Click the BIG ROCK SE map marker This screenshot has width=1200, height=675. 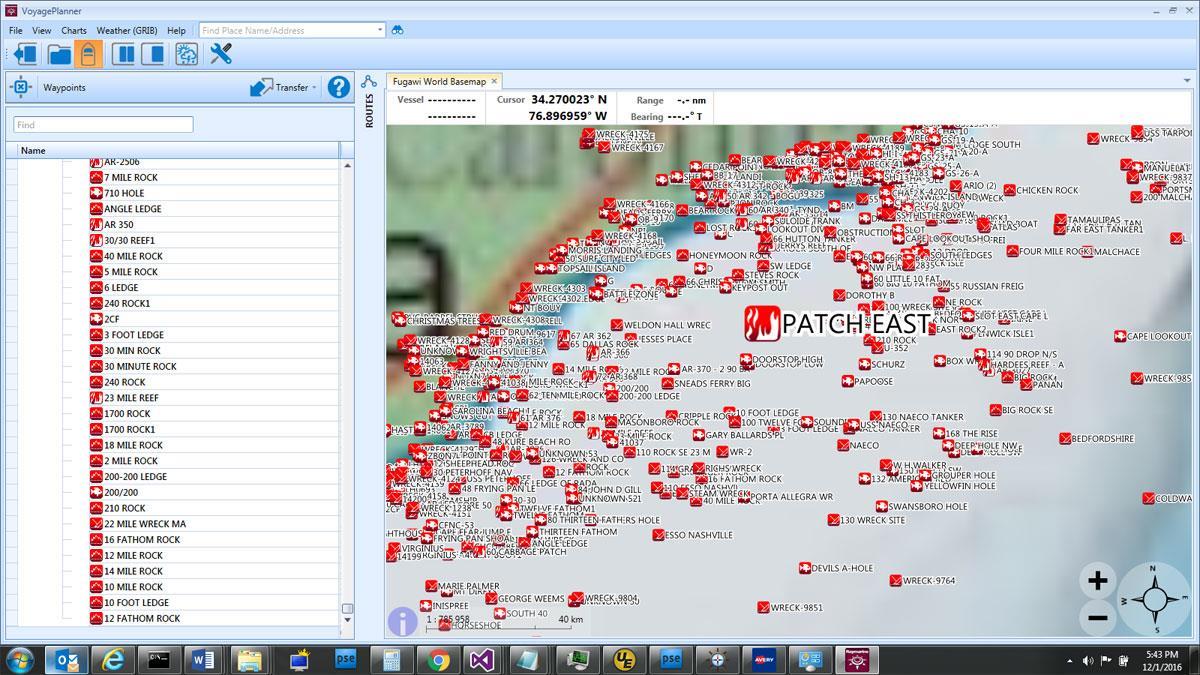995,409
